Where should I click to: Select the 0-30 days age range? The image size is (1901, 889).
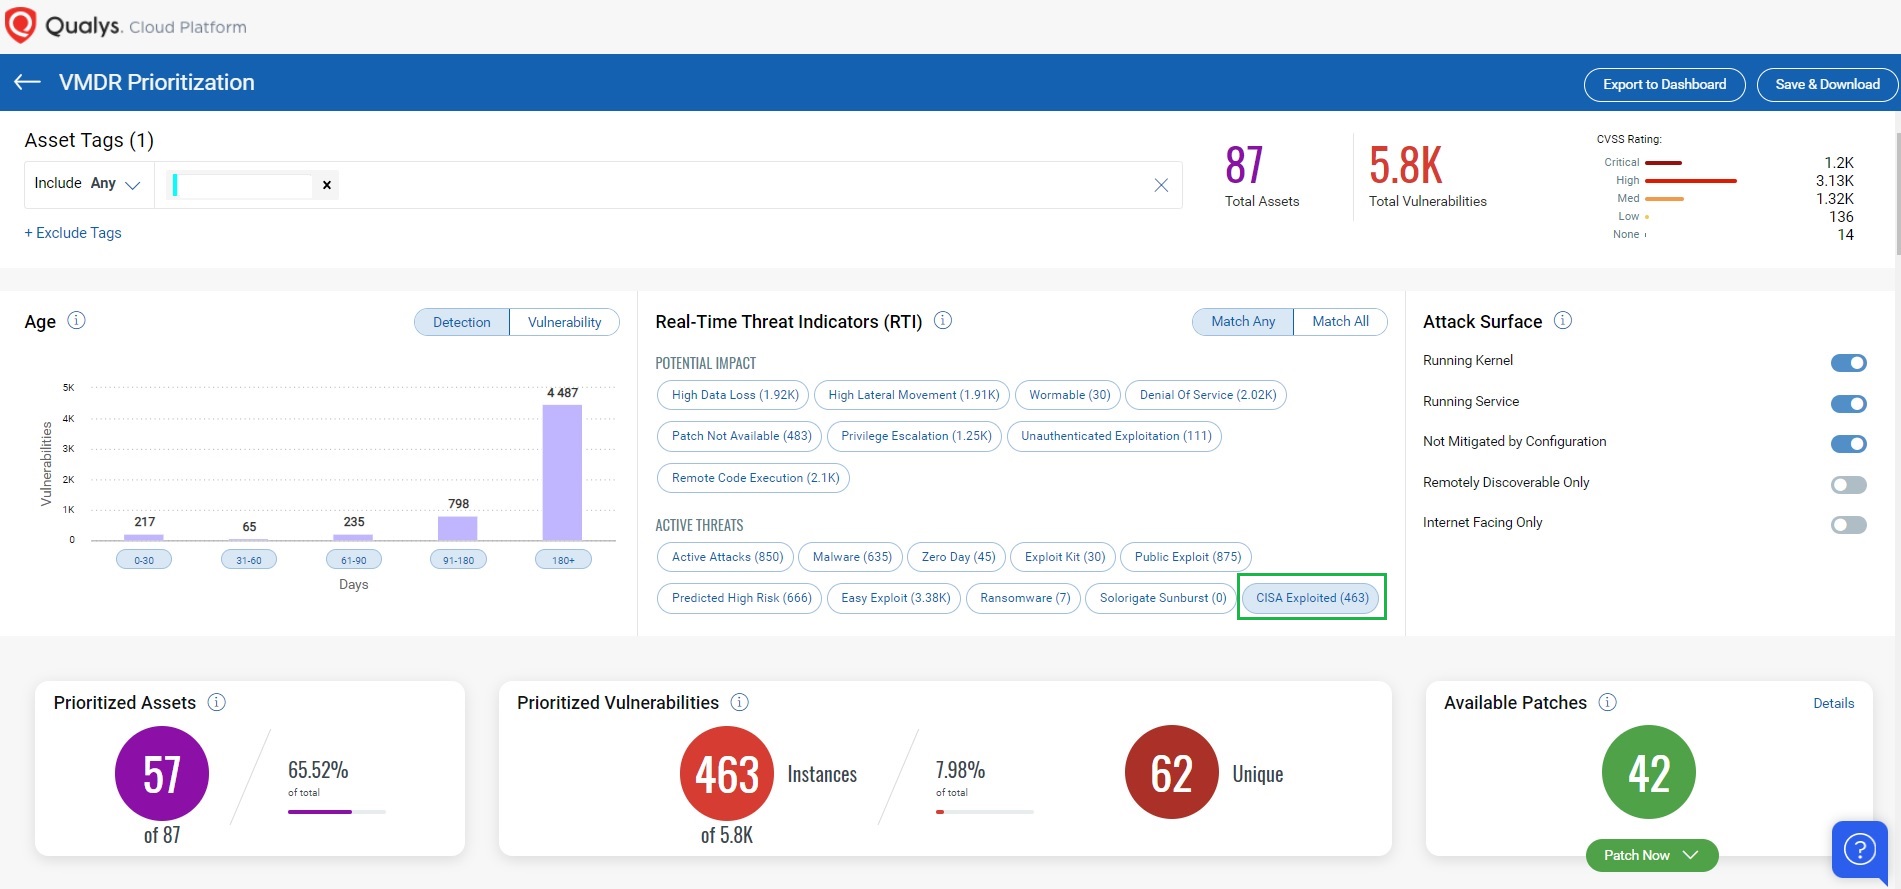pos(144,560)
